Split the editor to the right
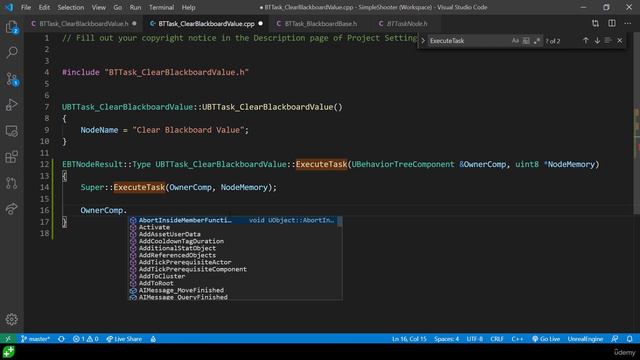This screenshot has height=360, width=640. (x=612, y=24)
